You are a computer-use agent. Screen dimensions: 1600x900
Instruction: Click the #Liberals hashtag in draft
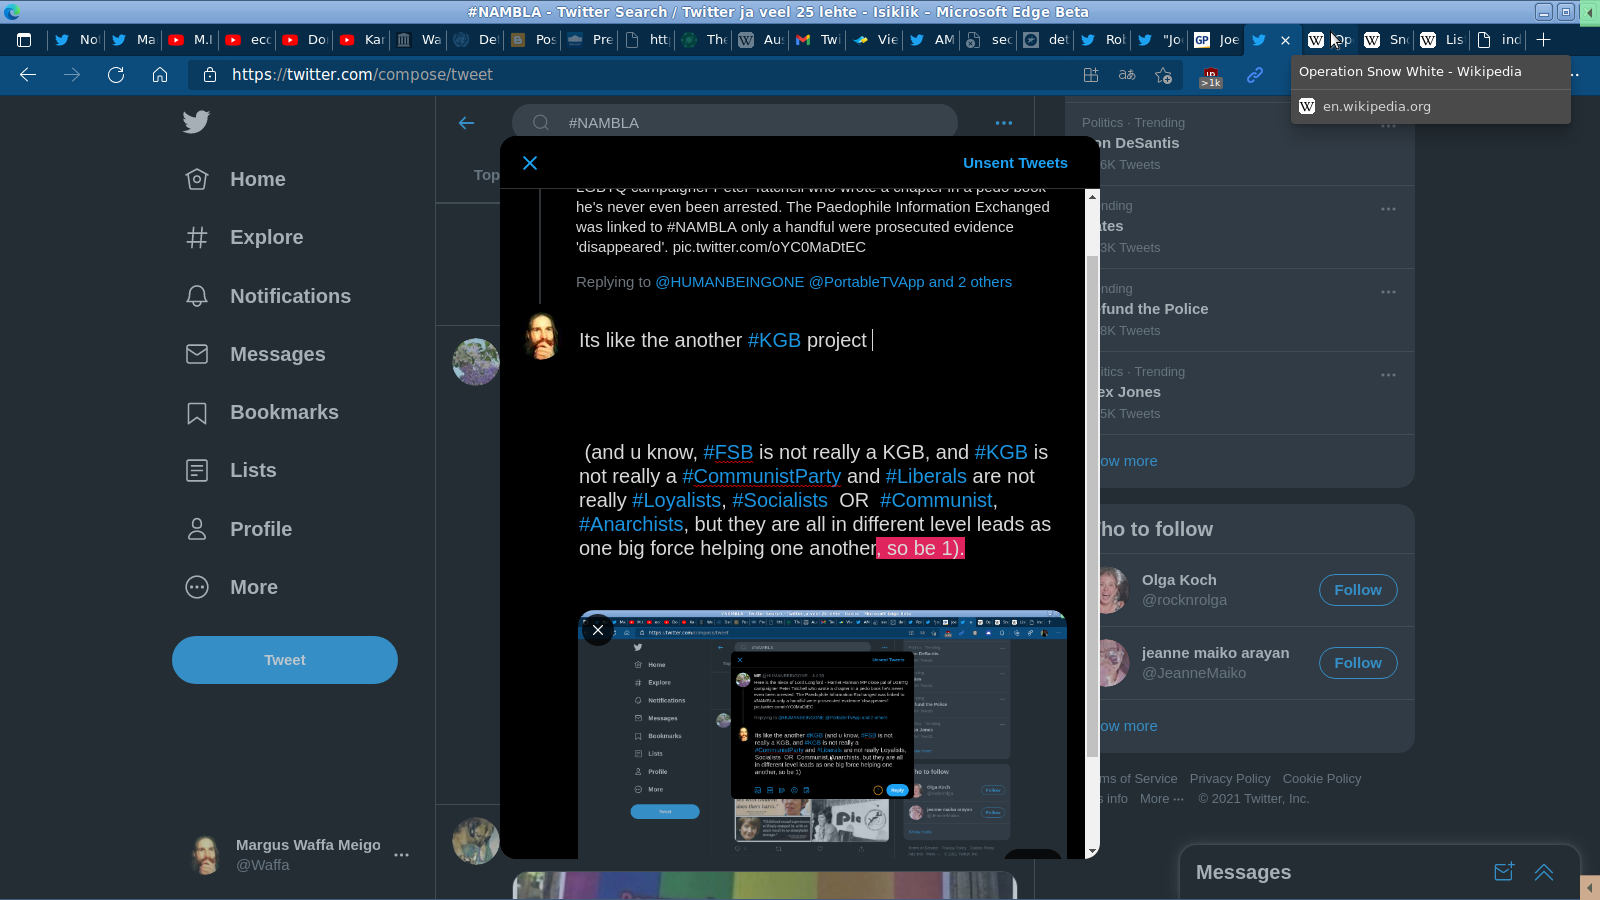coord(926,476)
